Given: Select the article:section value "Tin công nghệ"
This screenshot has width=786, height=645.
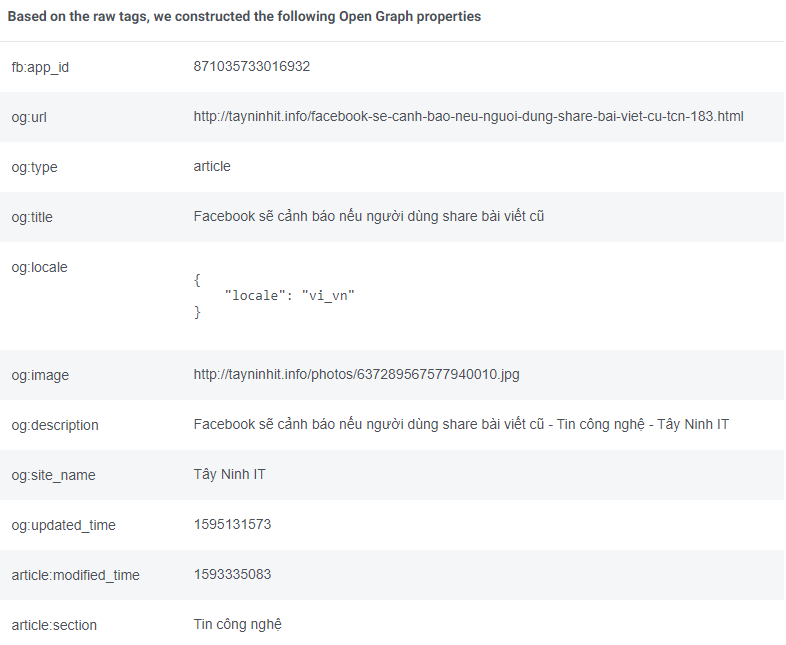Looking at the screenshot, I should (237, 625).
